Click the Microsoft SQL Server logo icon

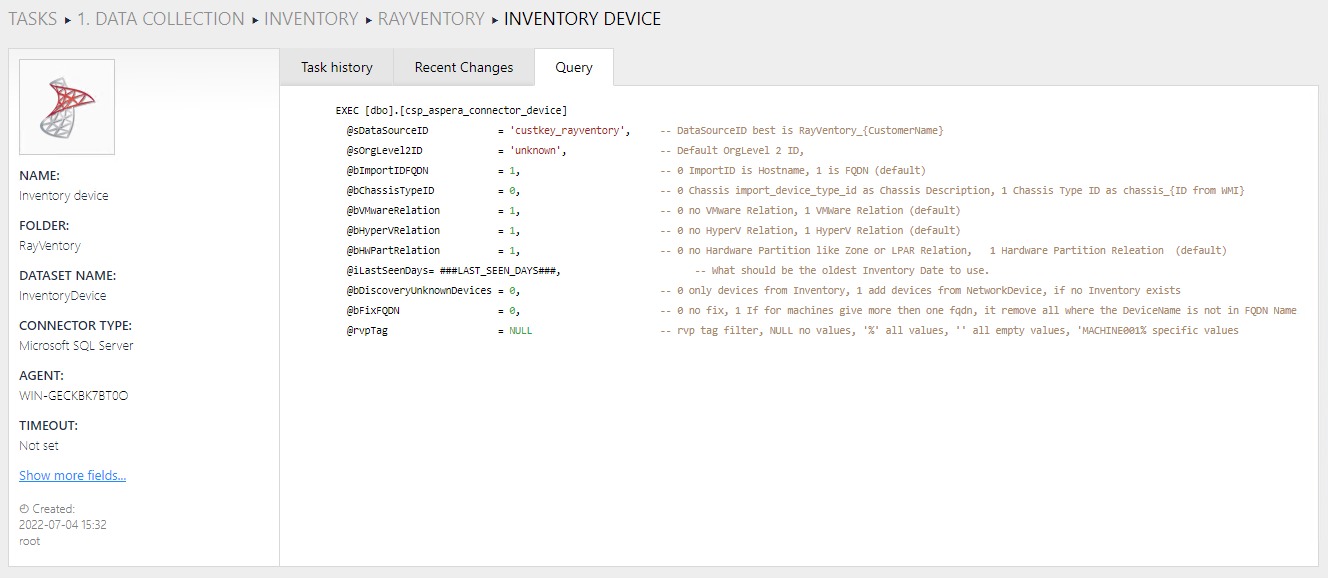[x=66, y=106]
